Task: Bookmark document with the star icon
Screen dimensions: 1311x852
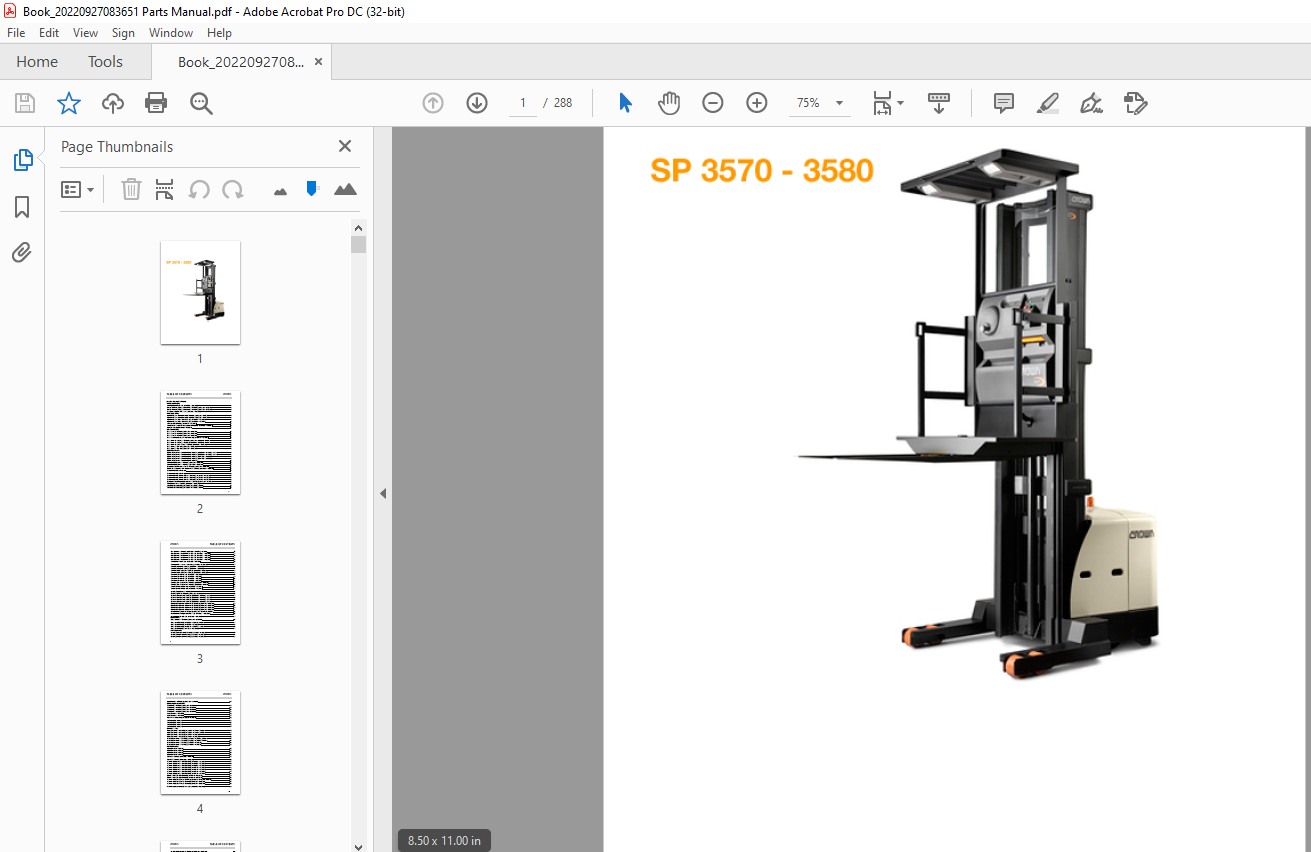Action: click(69, 103)
